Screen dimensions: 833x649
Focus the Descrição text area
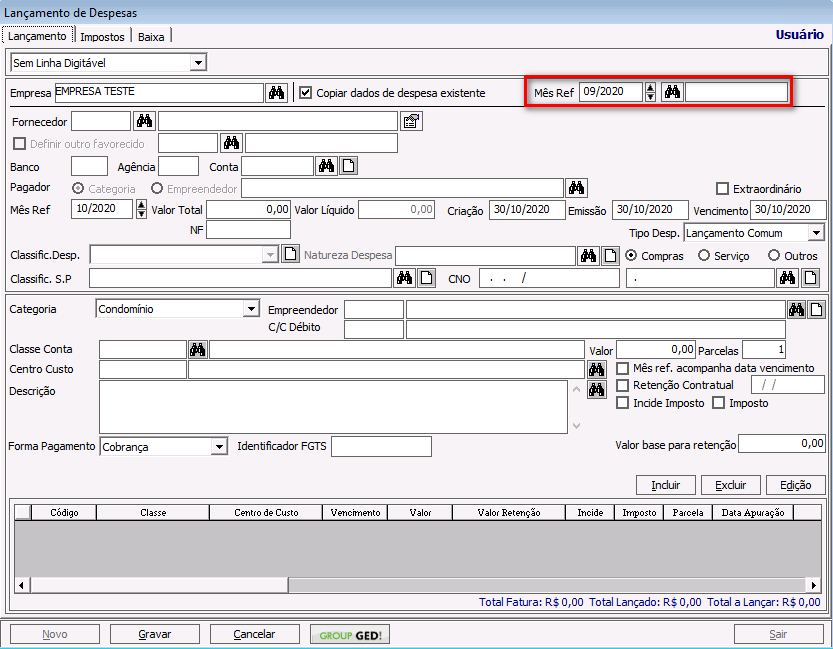pos(333,407)
